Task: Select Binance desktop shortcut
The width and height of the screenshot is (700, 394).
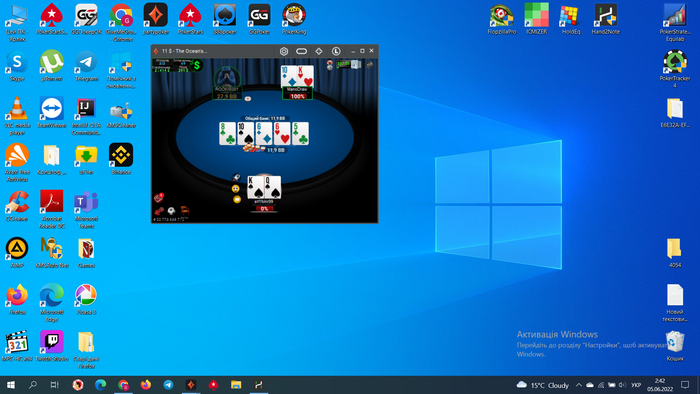Action: pyautogui.click(x=121, y=159)
